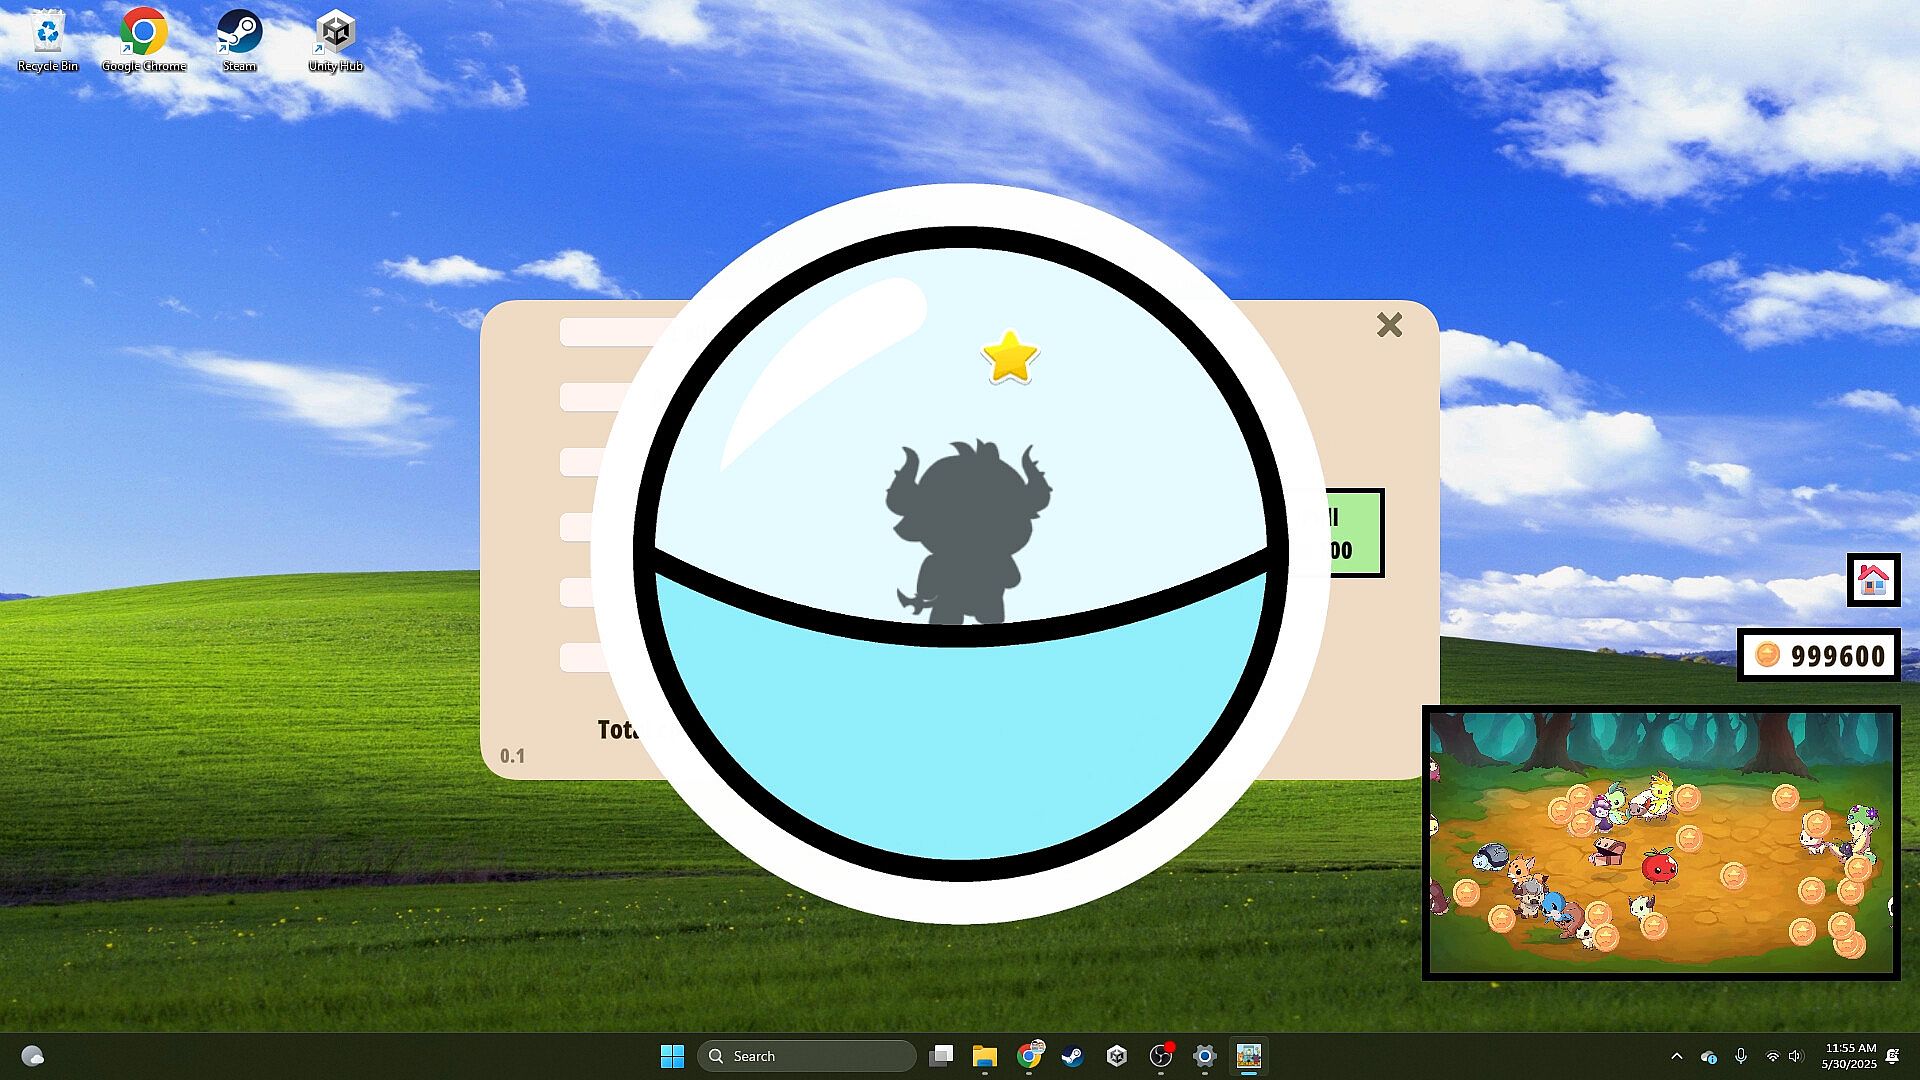Close the beige panel with the X
This screenshot has height=1080, width=1920.
[x=1389, y=325]
